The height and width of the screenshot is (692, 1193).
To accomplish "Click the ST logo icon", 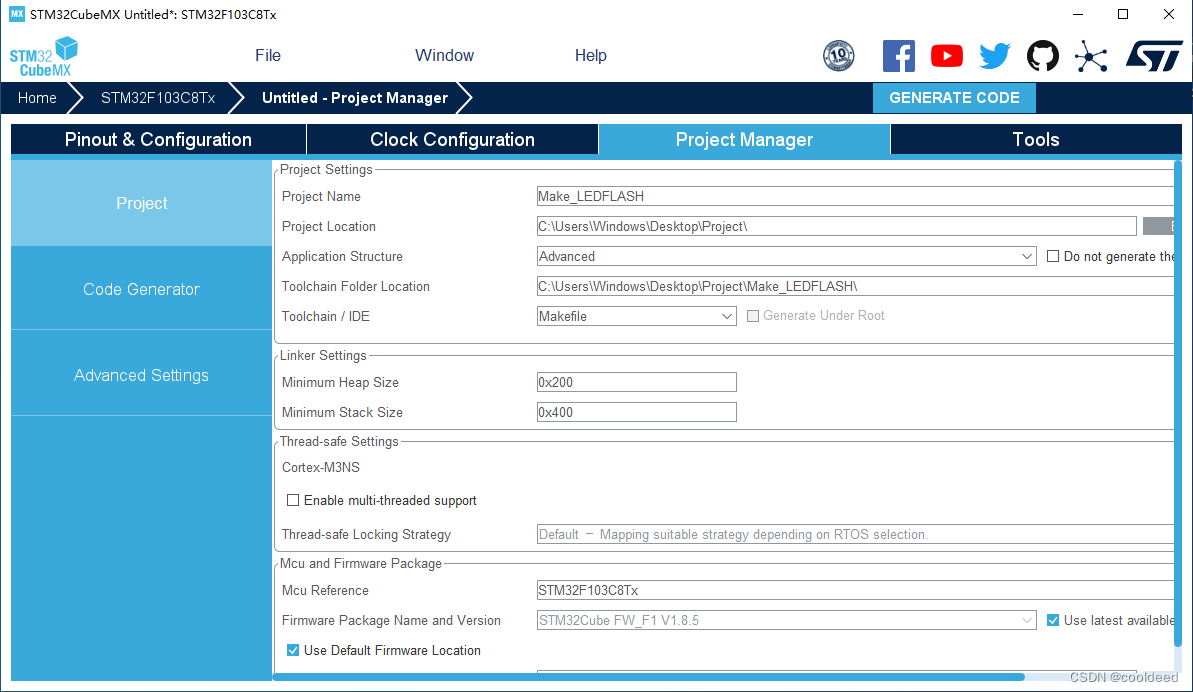I will click(x=1154, y=56).
